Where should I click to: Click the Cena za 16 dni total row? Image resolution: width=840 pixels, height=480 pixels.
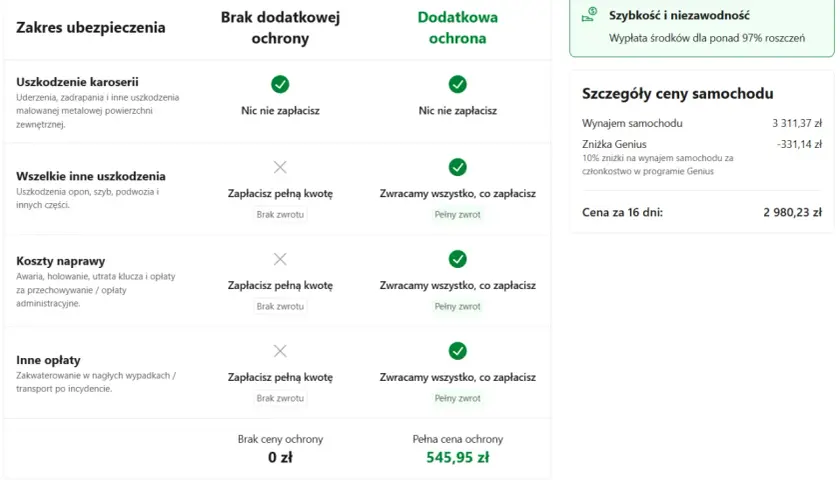pos(702,212)
